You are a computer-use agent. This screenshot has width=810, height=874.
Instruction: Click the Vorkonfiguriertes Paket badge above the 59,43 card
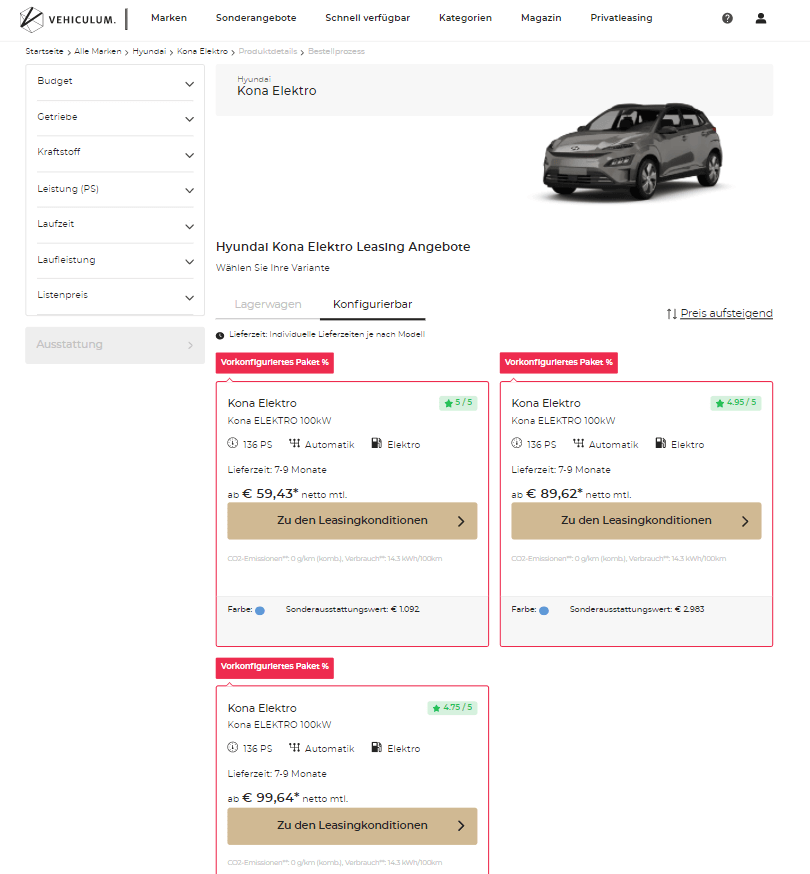point(275,362)
